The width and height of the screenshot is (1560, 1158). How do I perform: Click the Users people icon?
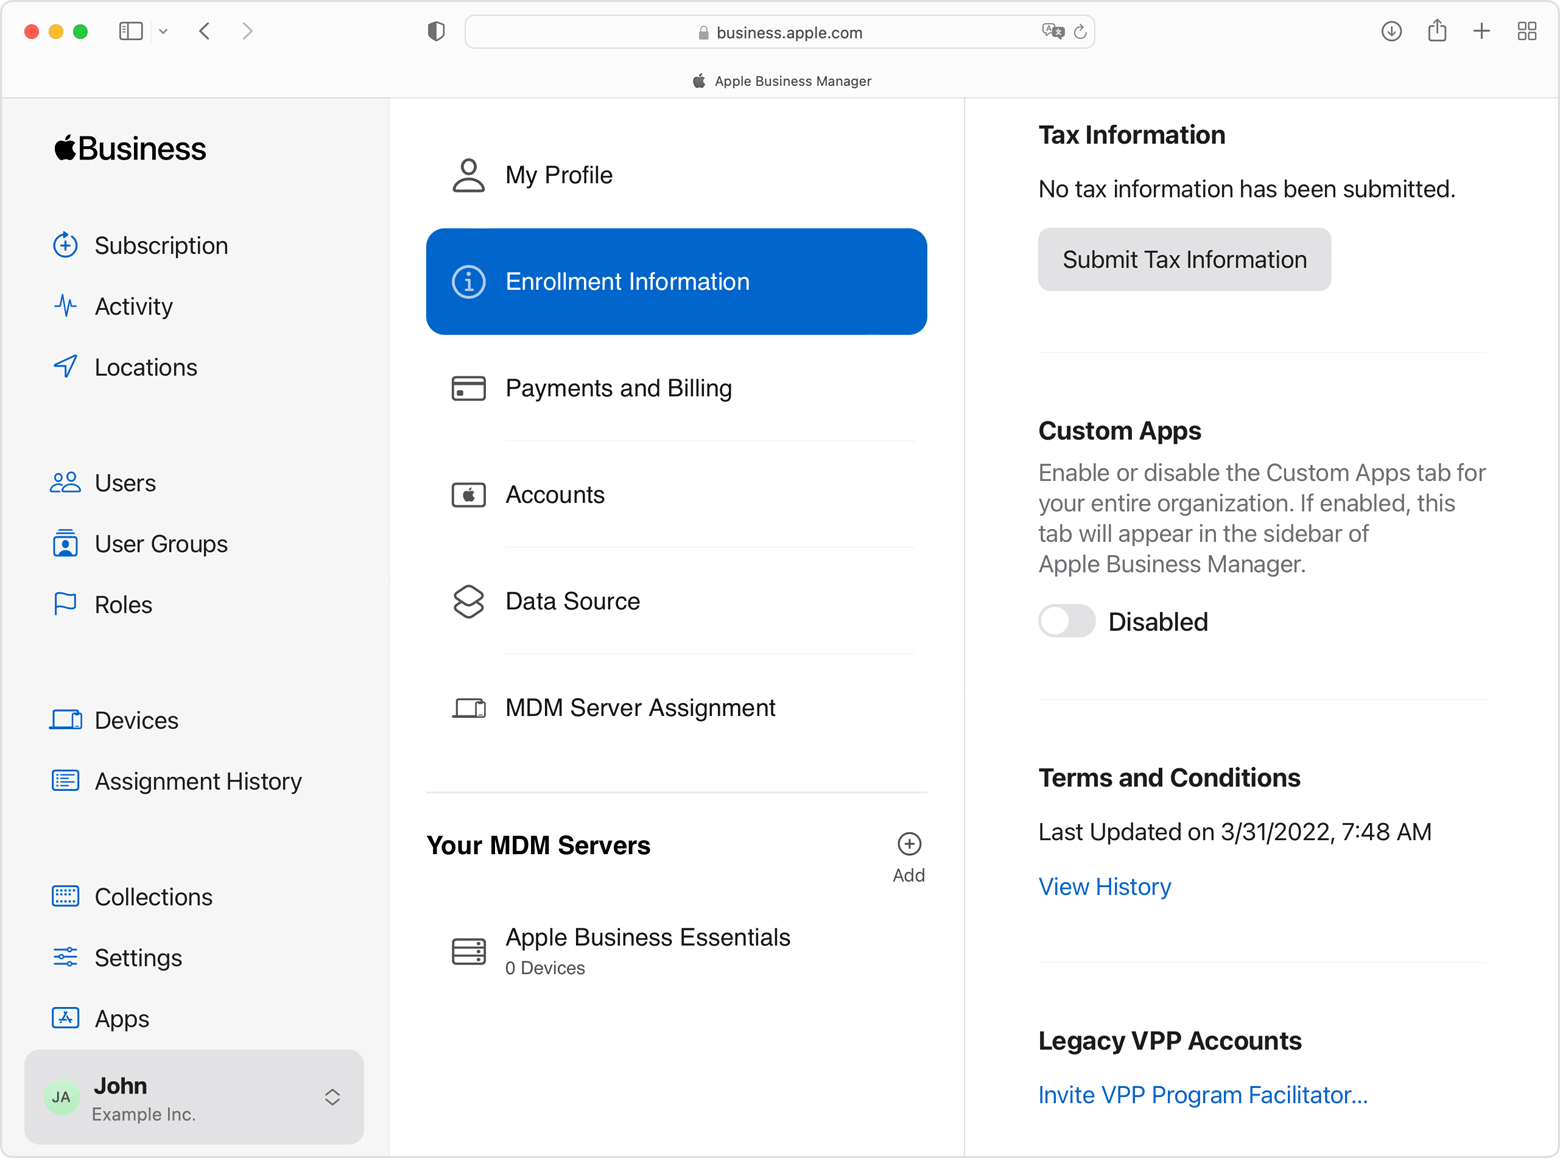click(65, 483)
